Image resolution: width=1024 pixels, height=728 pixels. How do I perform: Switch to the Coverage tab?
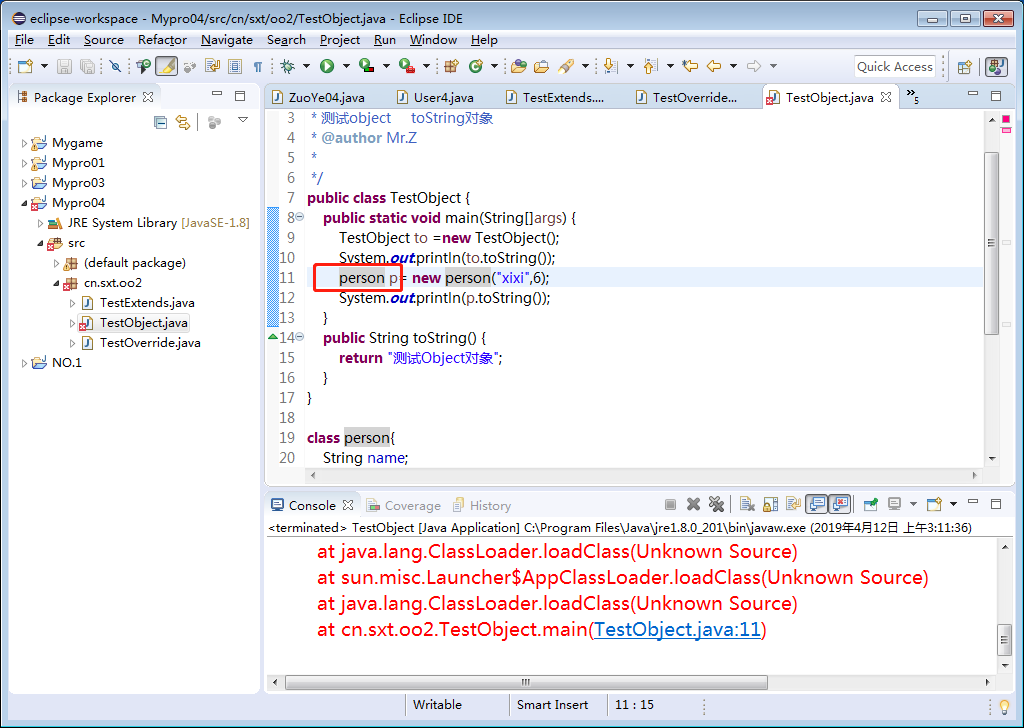coord(404,505)
